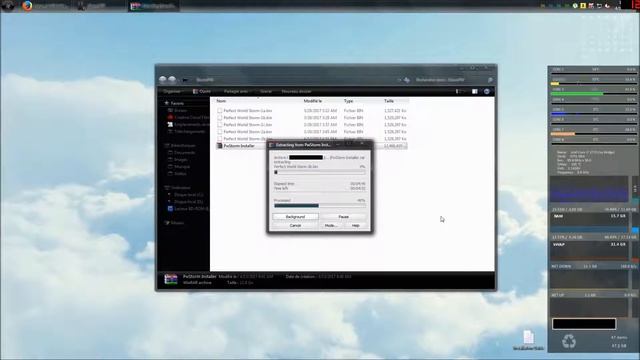The image size is (640, 360).
Task: Open the Recycle Bin on desktop
Action: point(569,341)
